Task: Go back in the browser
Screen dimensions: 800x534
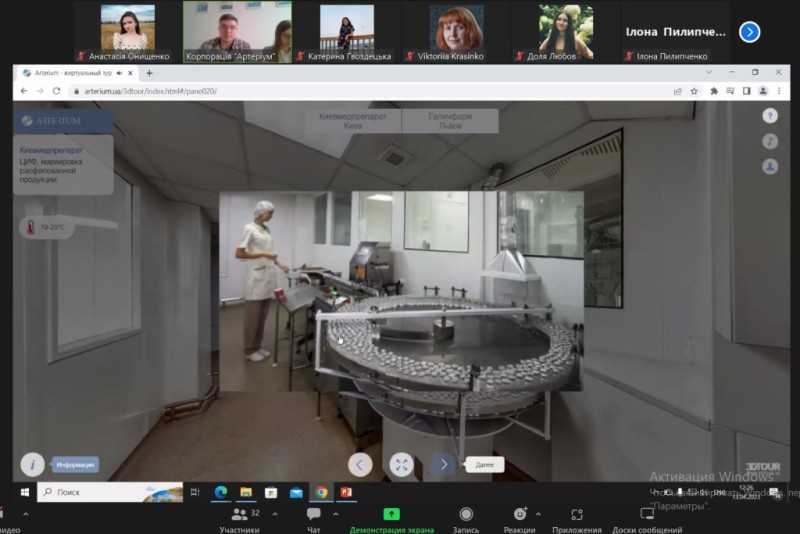Action: pyautogui.click(x=24, y=91)
